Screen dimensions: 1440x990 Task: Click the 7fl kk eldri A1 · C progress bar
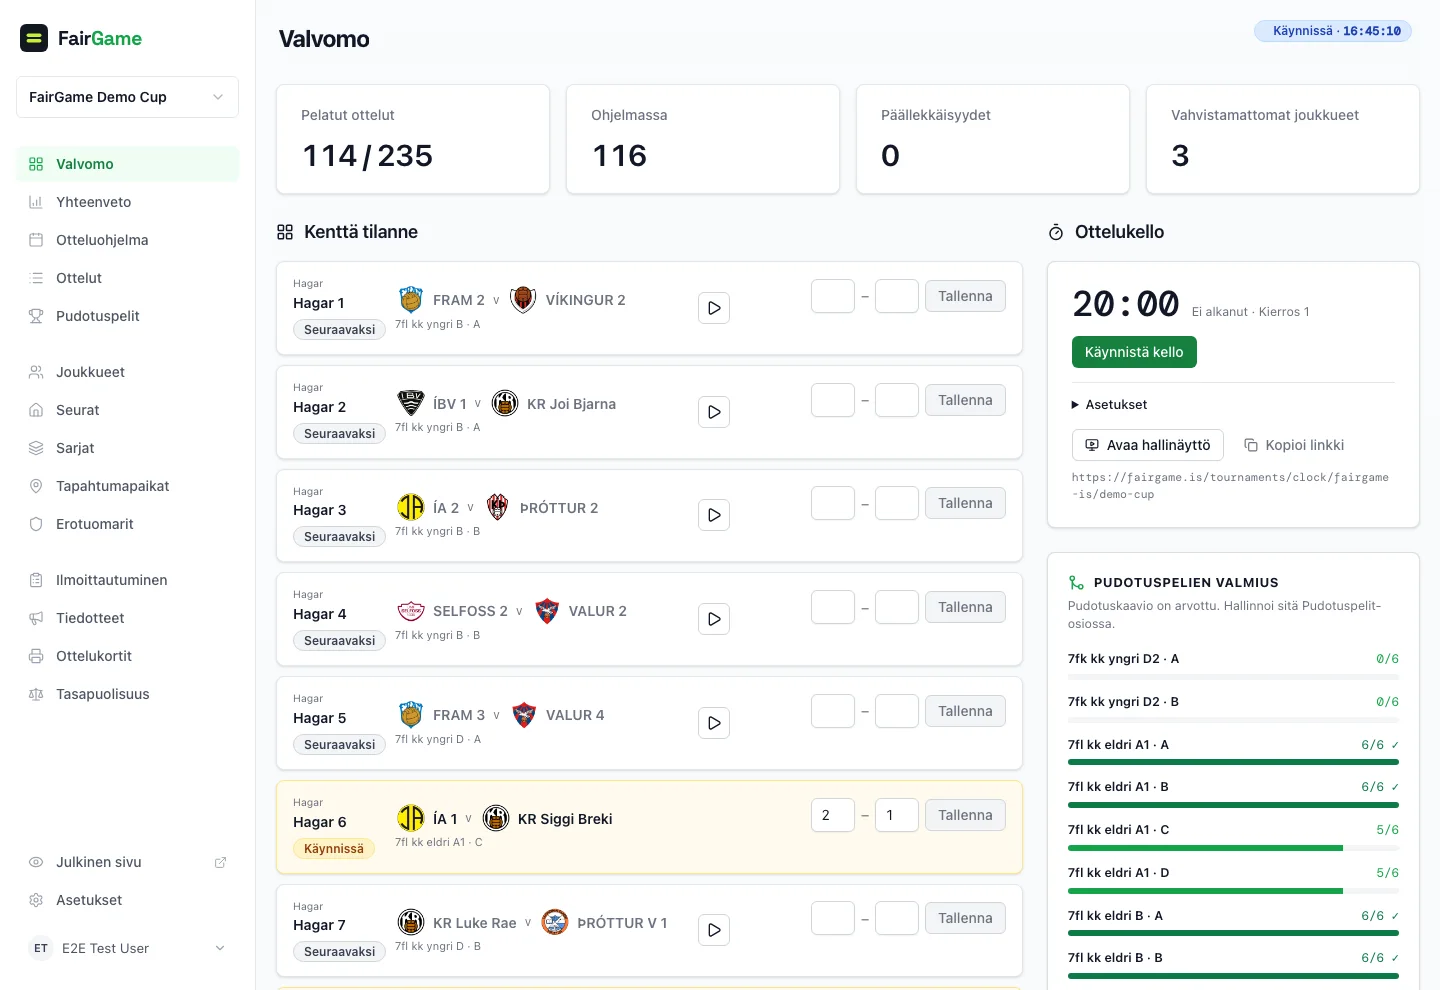click(1233, 848)
